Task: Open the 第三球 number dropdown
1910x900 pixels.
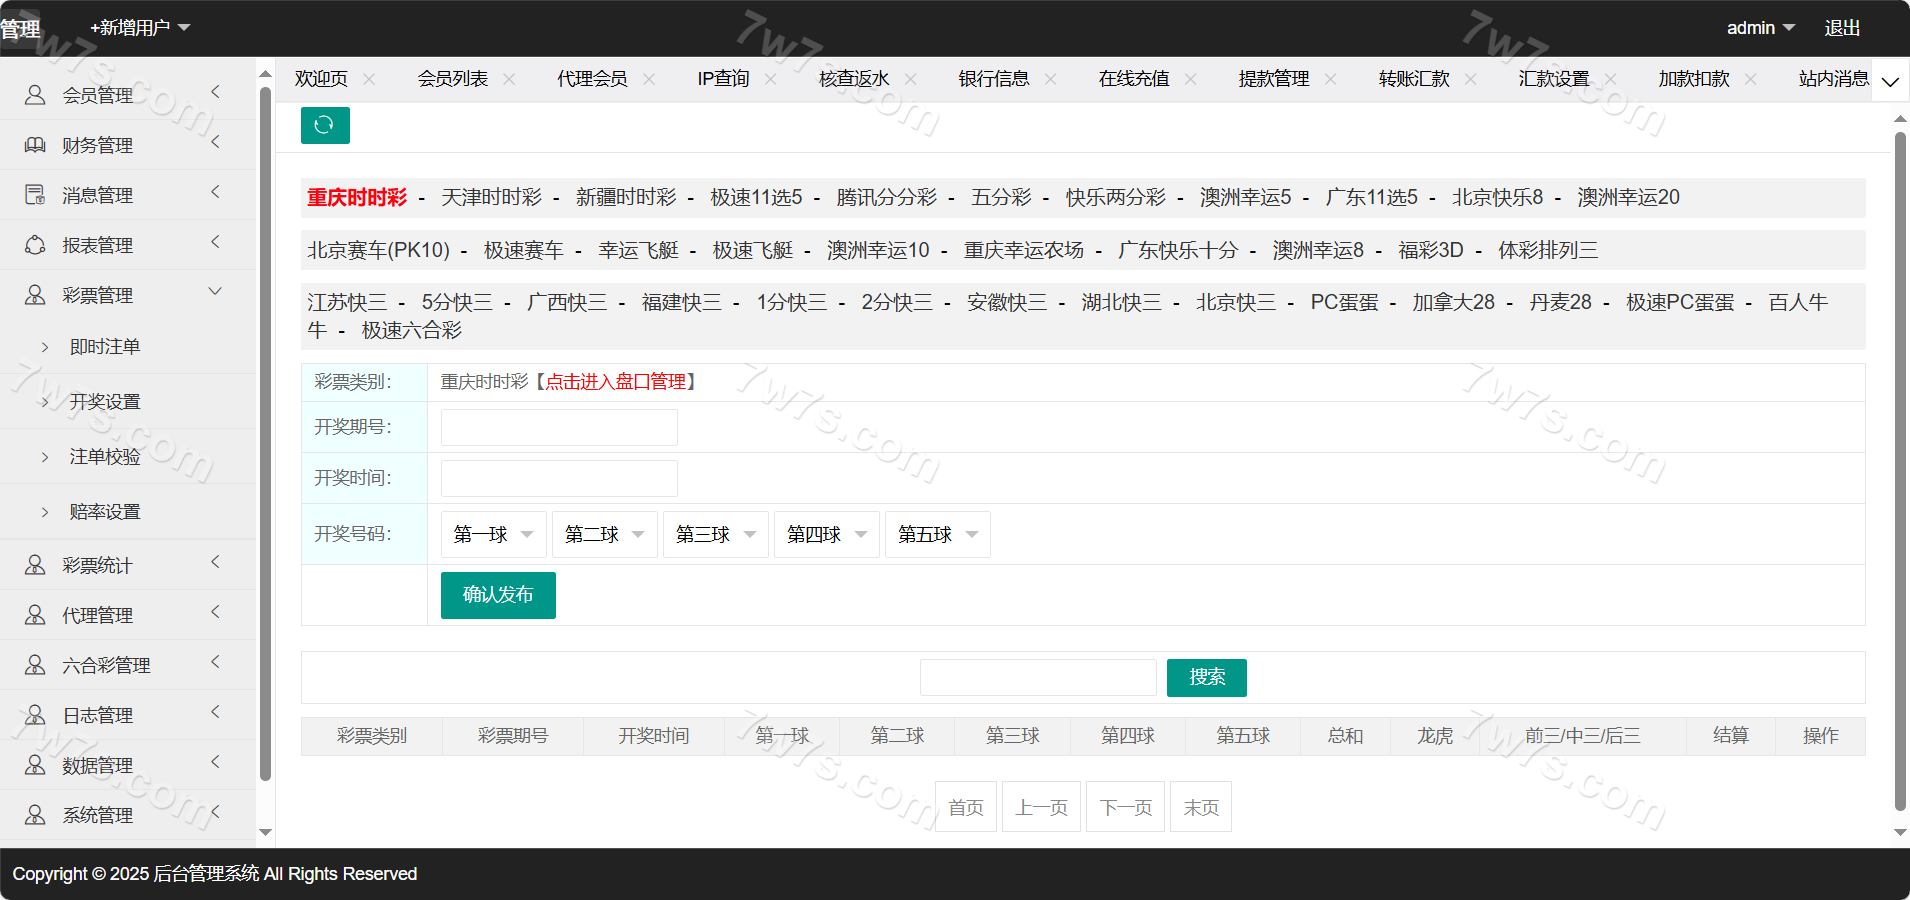Action: click(715, 534)
